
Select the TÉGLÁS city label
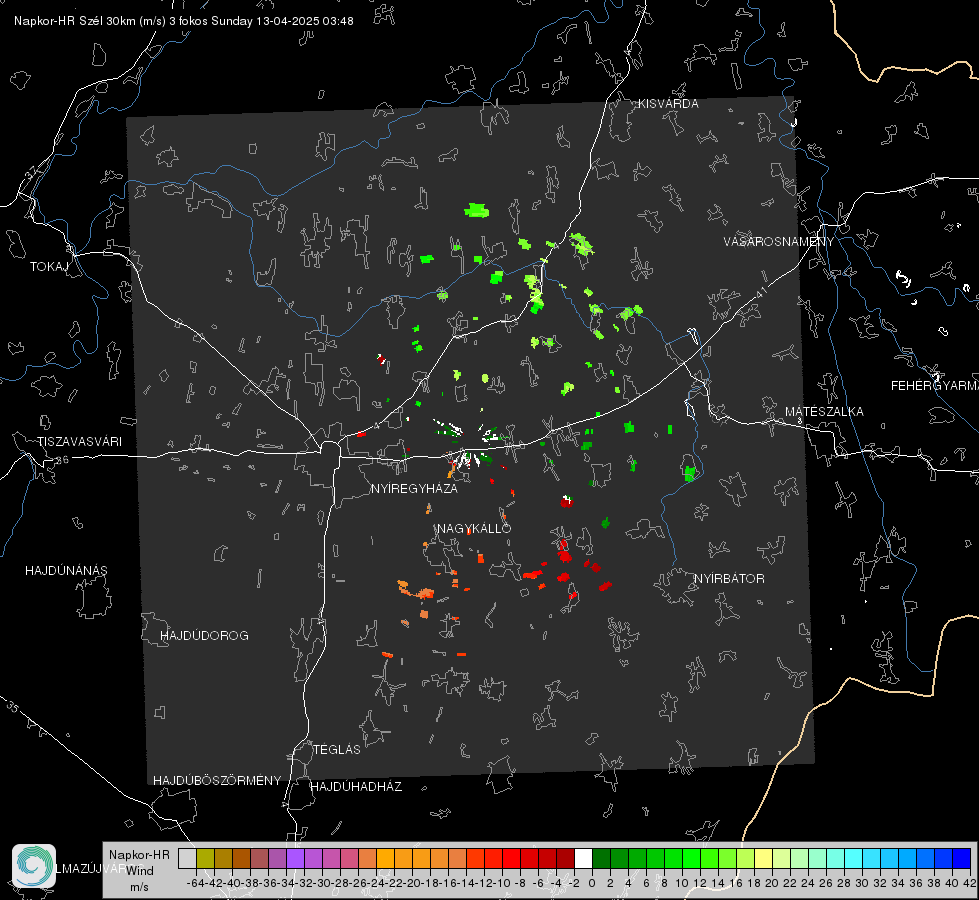(x=337, y=750)
